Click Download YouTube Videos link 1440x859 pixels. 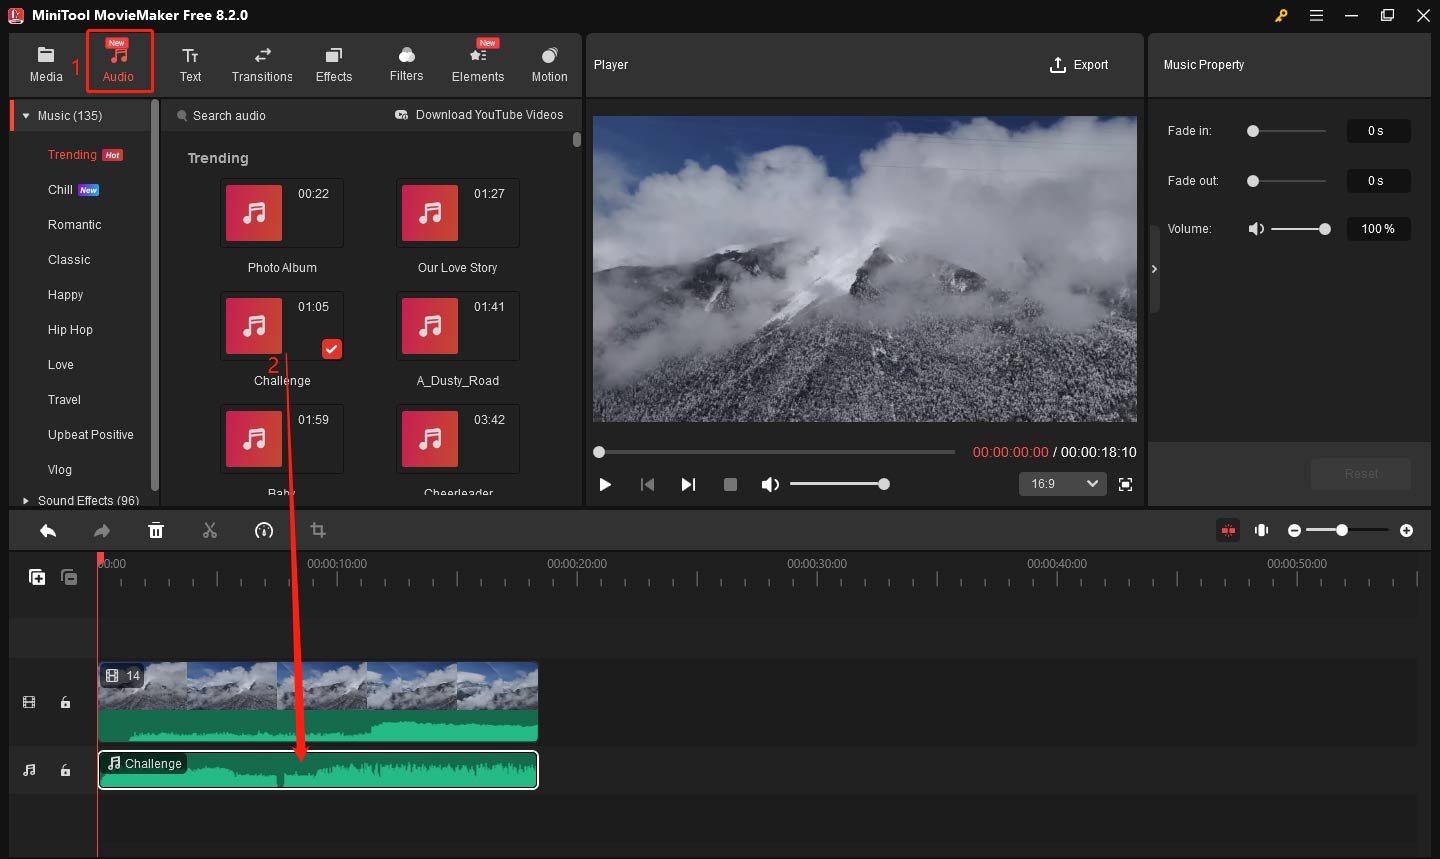(x=479, y=115)
